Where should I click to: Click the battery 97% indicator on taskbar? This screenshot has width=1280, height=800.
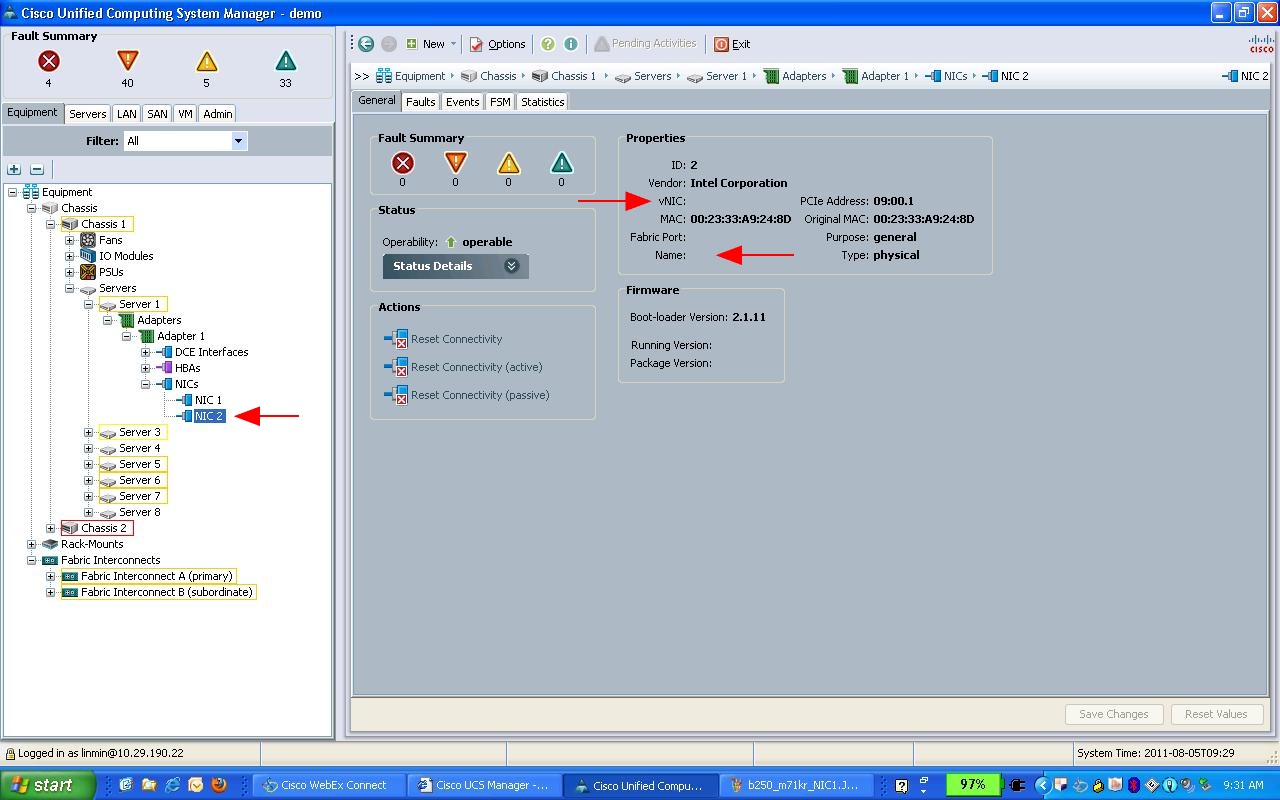tap(972, 785)
